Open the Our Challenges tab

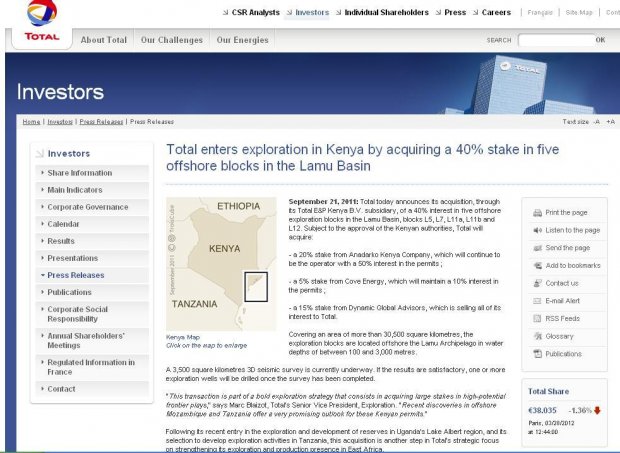(172, 40)
